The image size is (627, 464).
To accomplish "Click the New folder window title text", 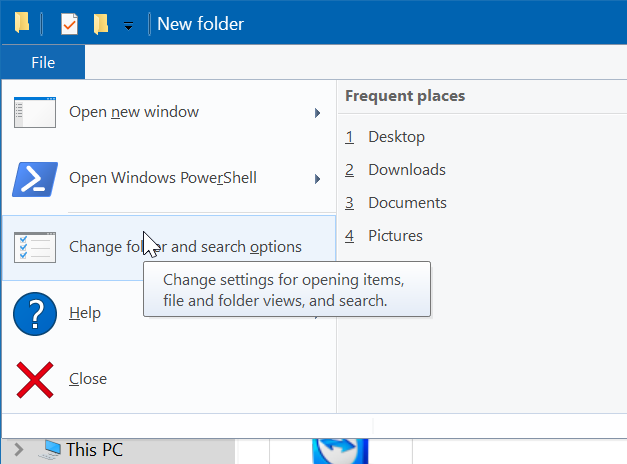I will click(x=200, y=24).
